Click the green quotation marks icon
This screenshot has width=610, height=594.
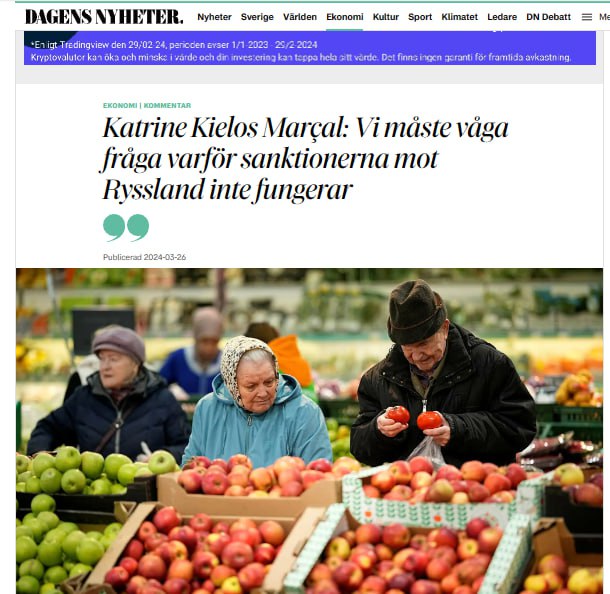pos(126,227)
